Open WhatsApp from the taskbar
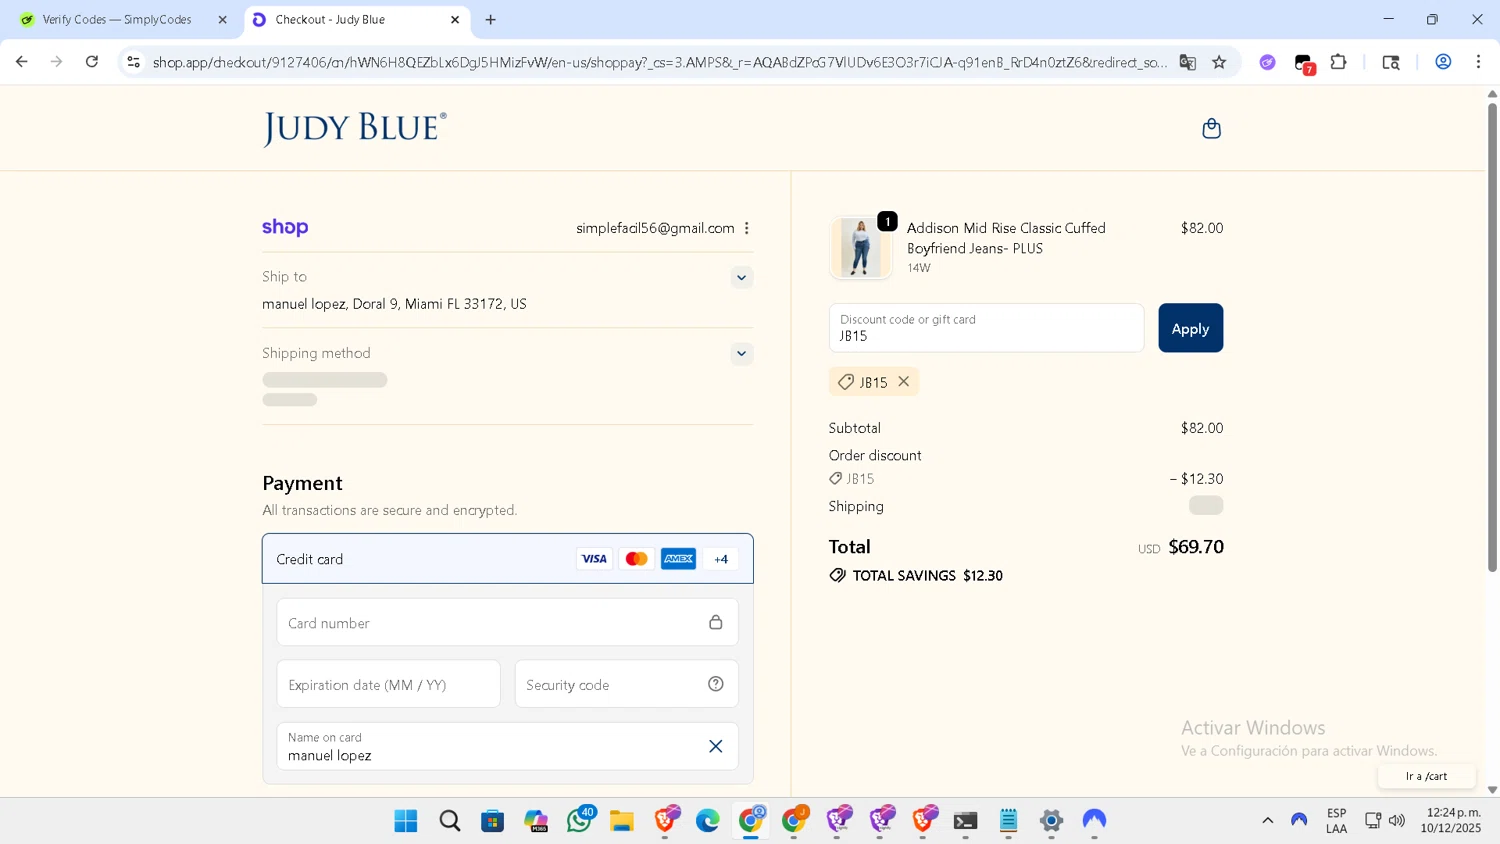Viewport: 1500px width, 844px height. pos(579,821)
